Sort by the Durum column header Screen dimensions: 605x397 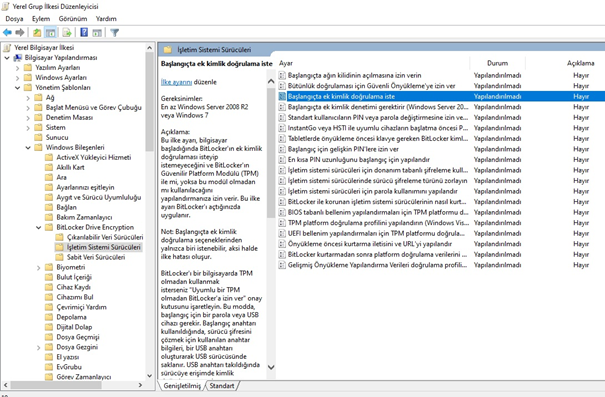click(x=497, y=63)
